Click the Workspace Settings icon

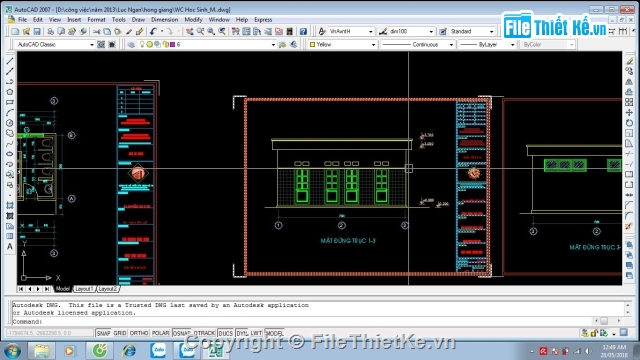click(x=101, y=44)
